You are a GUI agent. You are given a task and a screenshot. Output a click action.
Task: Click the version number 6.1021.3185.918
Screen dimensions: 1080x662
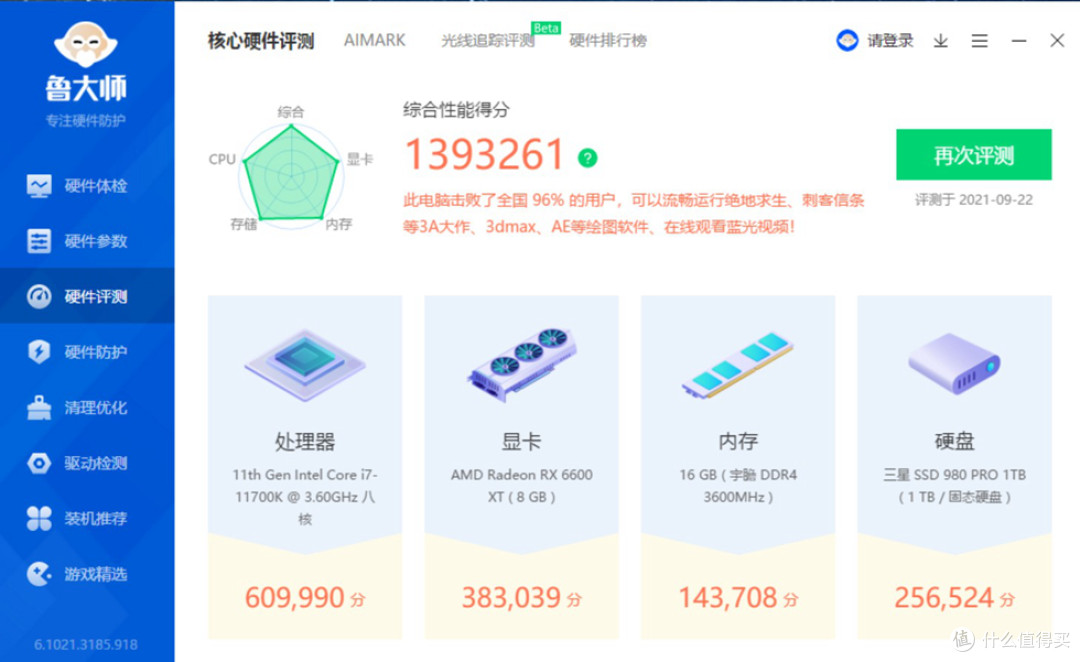(86, 645)
